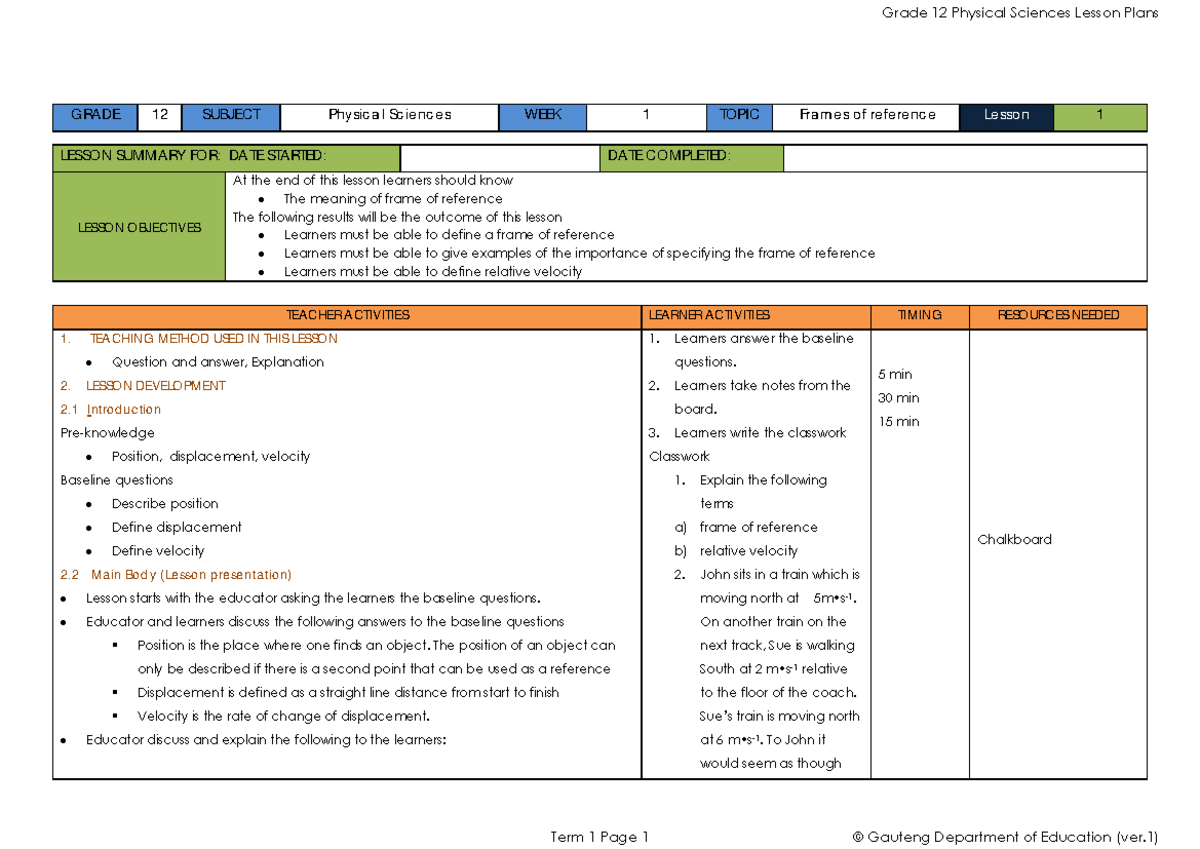
Task: Click 'LESSON SUMMARY FOR: DATE STARTED:' cell
Action: (x=226, y=158)
